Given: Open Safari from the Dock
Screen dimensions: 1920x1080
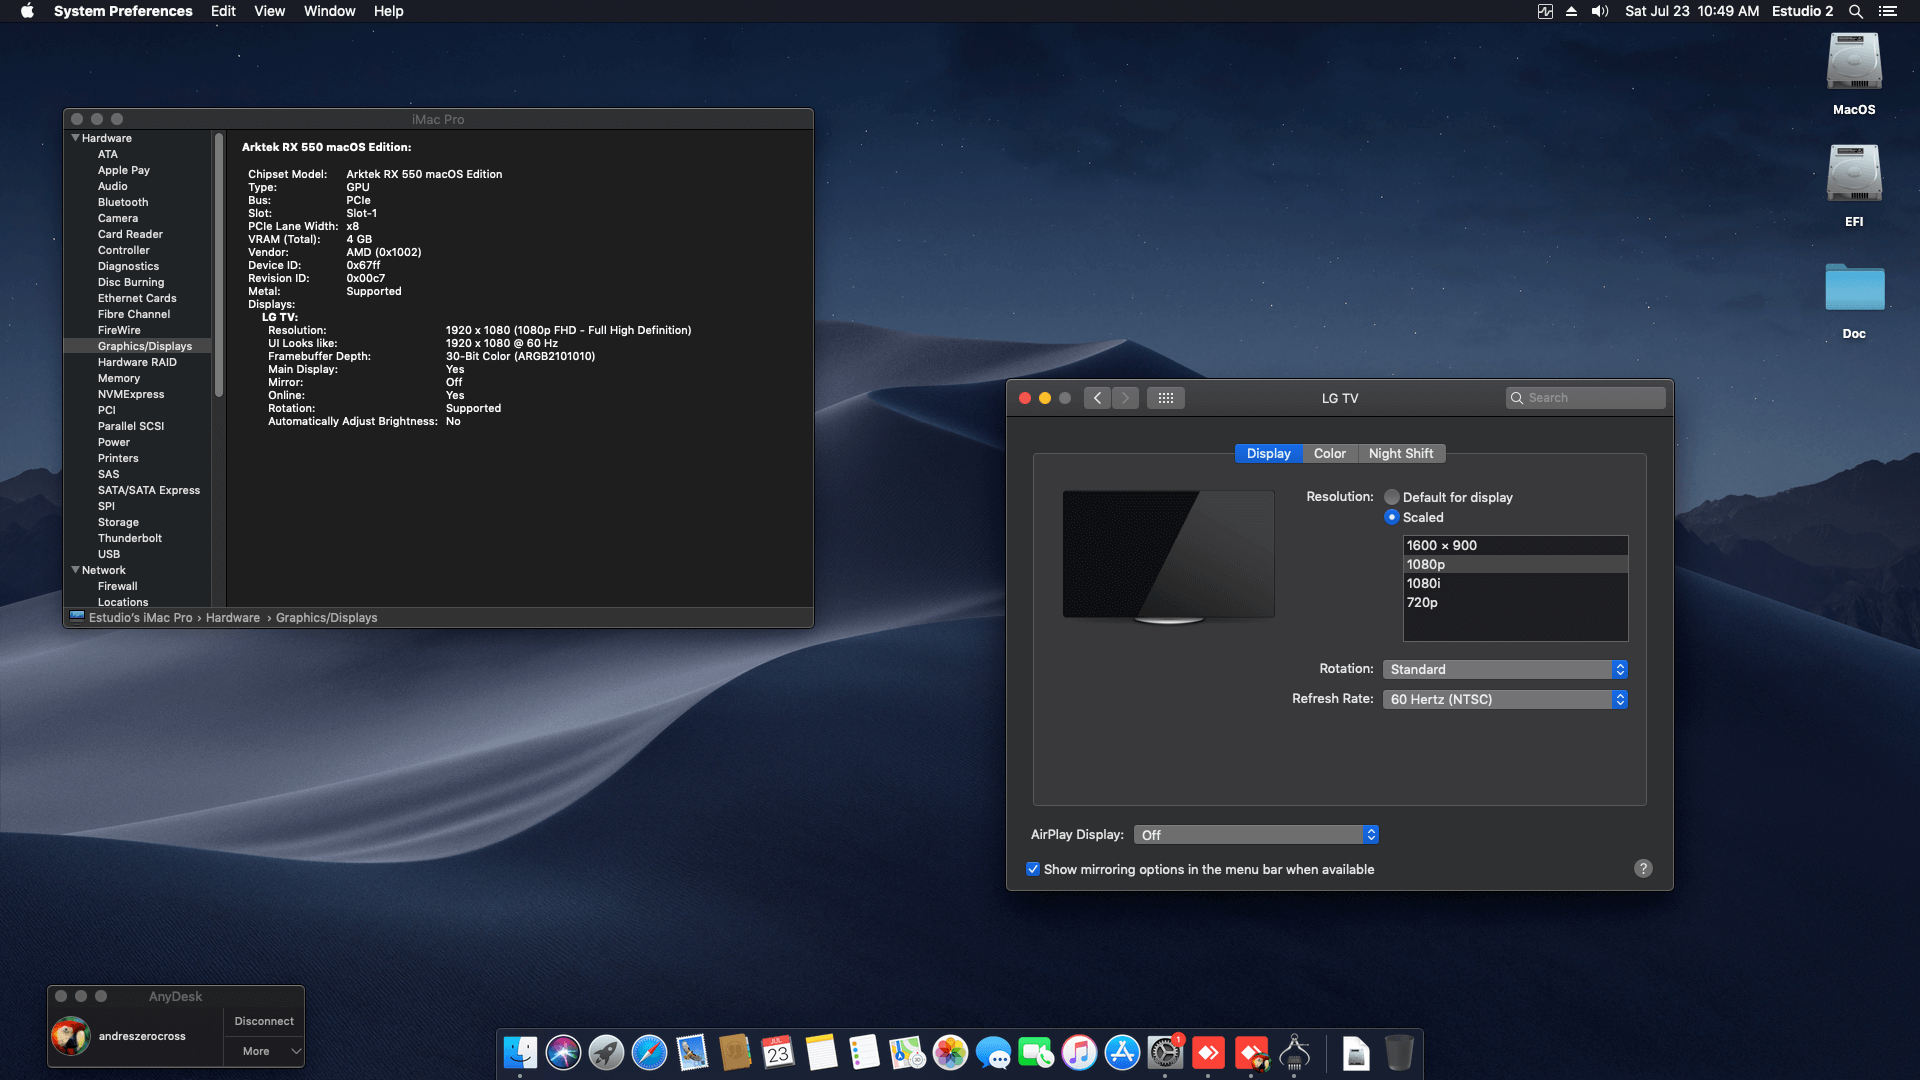Looking at the screenshot, I should coord(649,1053).
